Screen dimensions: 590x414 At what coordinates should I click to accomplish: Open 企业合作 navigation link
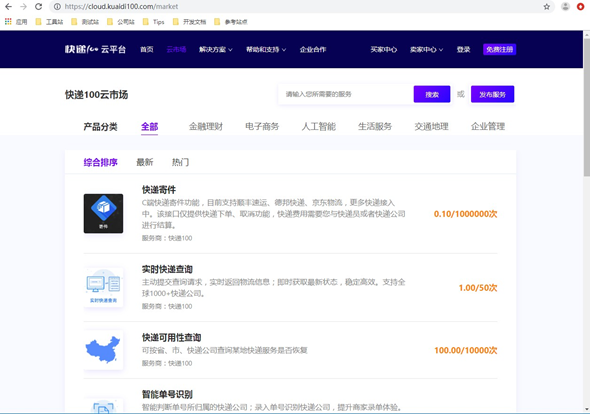[x=313, y=49]
